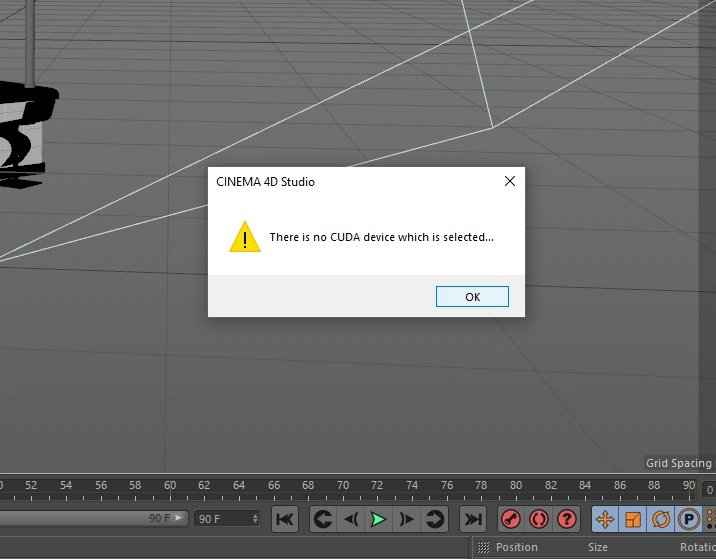Step back one frame
This screenshot has height=559, width=716.
[x=351, y=519]
